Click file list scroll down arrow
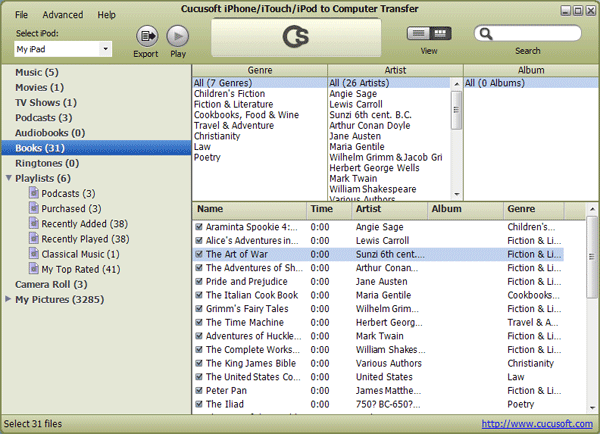Viewport: 600px width, 434px height. pyautogui.click(x=592, y=408)
